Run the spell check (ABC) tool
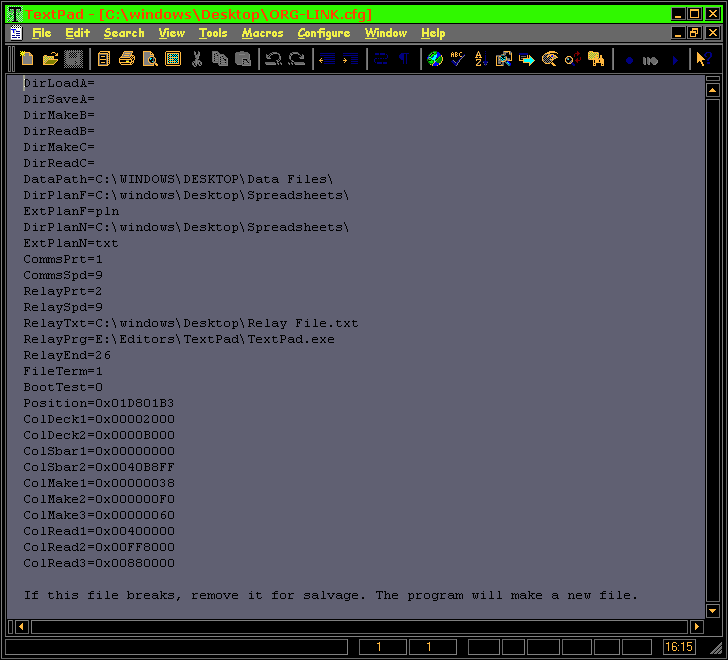This screenshot has height=660, width=728. (x=458, y=59)
